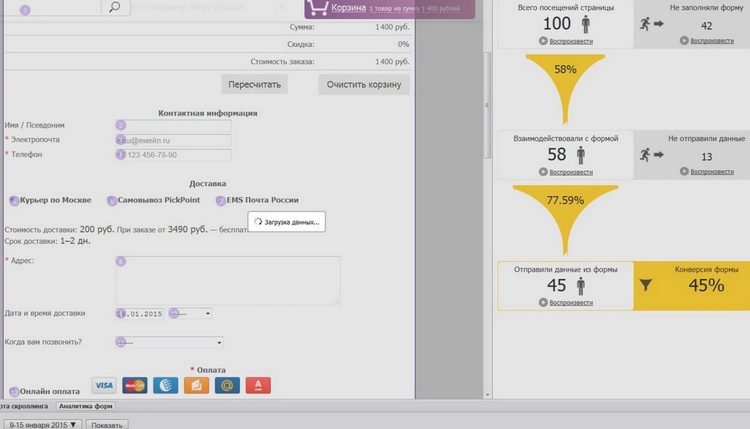Play replay under Не отправили данные
Screen dimensions: 750x429
point(707,171)
